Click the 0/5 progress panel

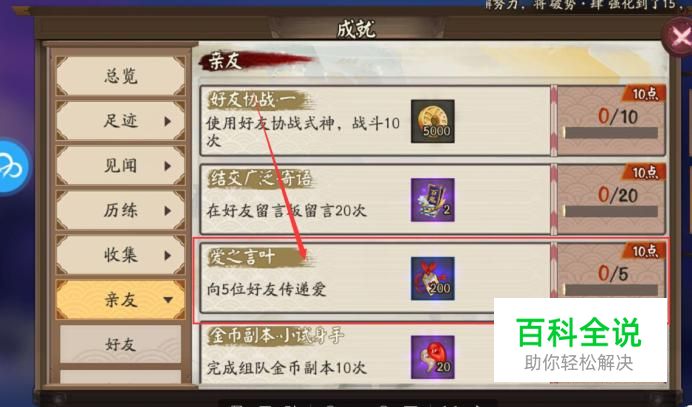612,270
